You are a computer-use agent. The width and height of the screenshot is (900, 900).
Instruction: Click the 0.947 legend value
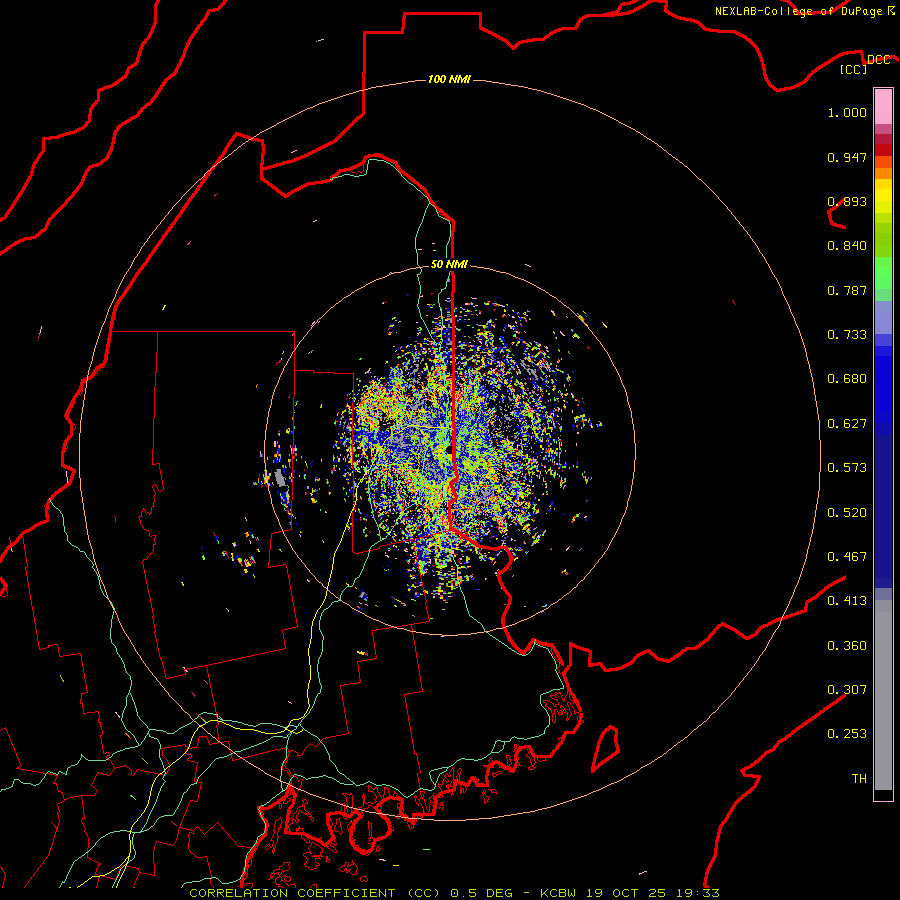847,157
